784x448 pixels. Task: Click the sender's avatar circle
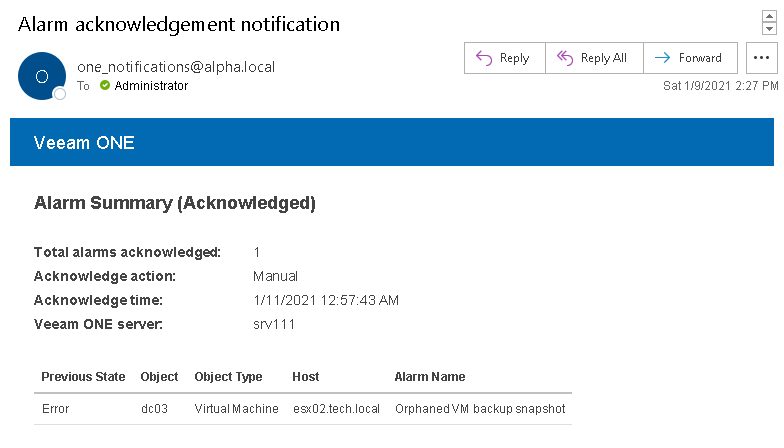pyautogui.click(x=42, y=76)
